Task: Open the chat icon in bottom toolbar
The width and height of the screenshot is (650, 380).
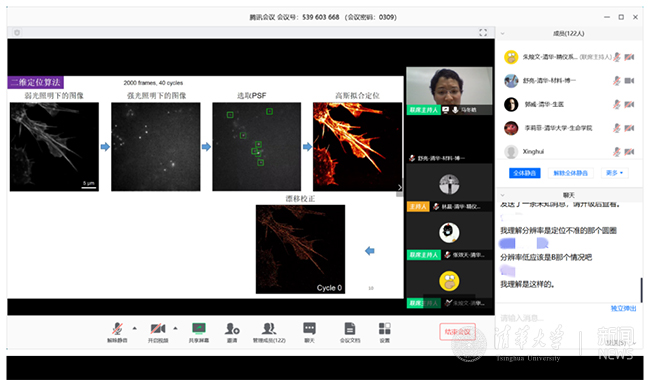Action: click(x=309, y=329)
